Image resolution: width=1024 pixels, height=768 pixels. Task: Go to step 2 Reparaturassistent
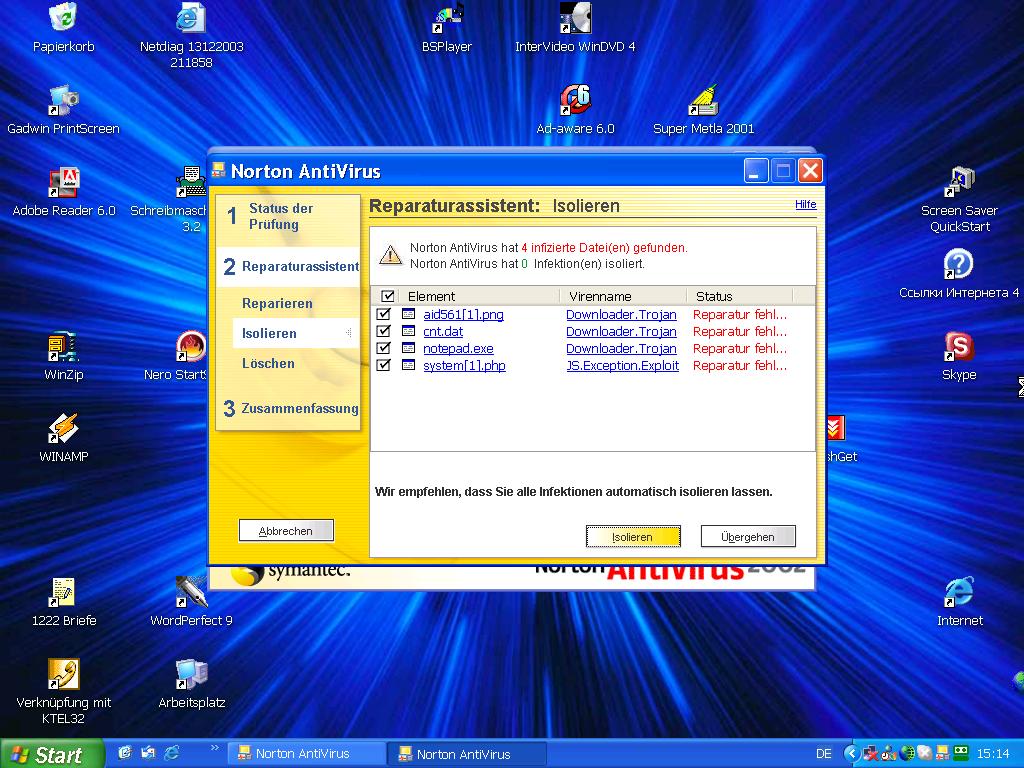[291, 266]
